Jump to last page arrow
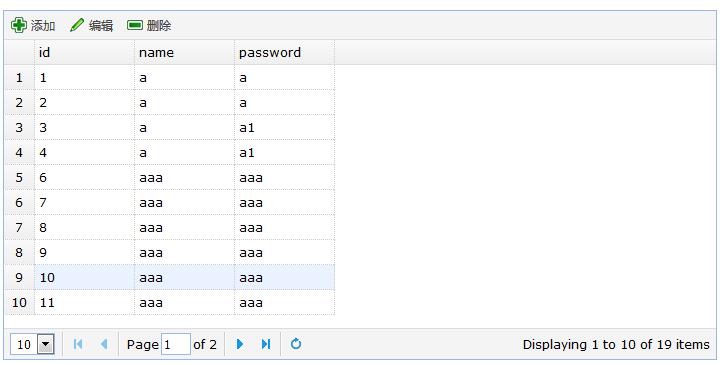The image size is (724, 365). (x=266, y=344)
